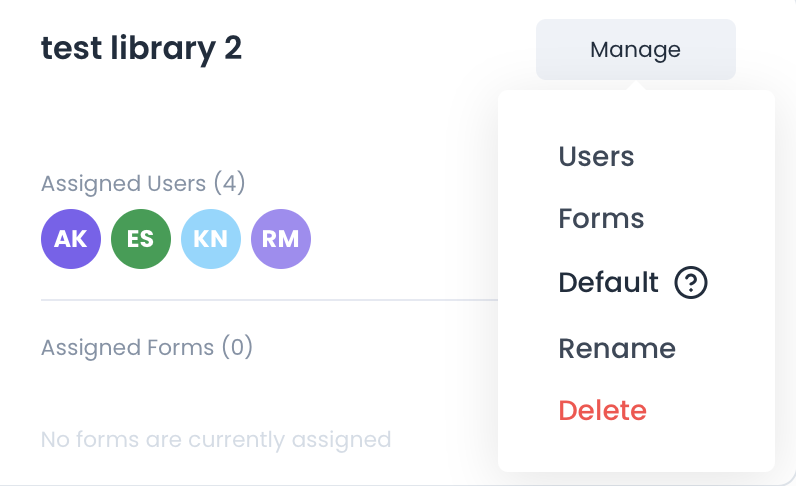Click the Default help question mark icon
796x486 pixels.
click(691, 283)
